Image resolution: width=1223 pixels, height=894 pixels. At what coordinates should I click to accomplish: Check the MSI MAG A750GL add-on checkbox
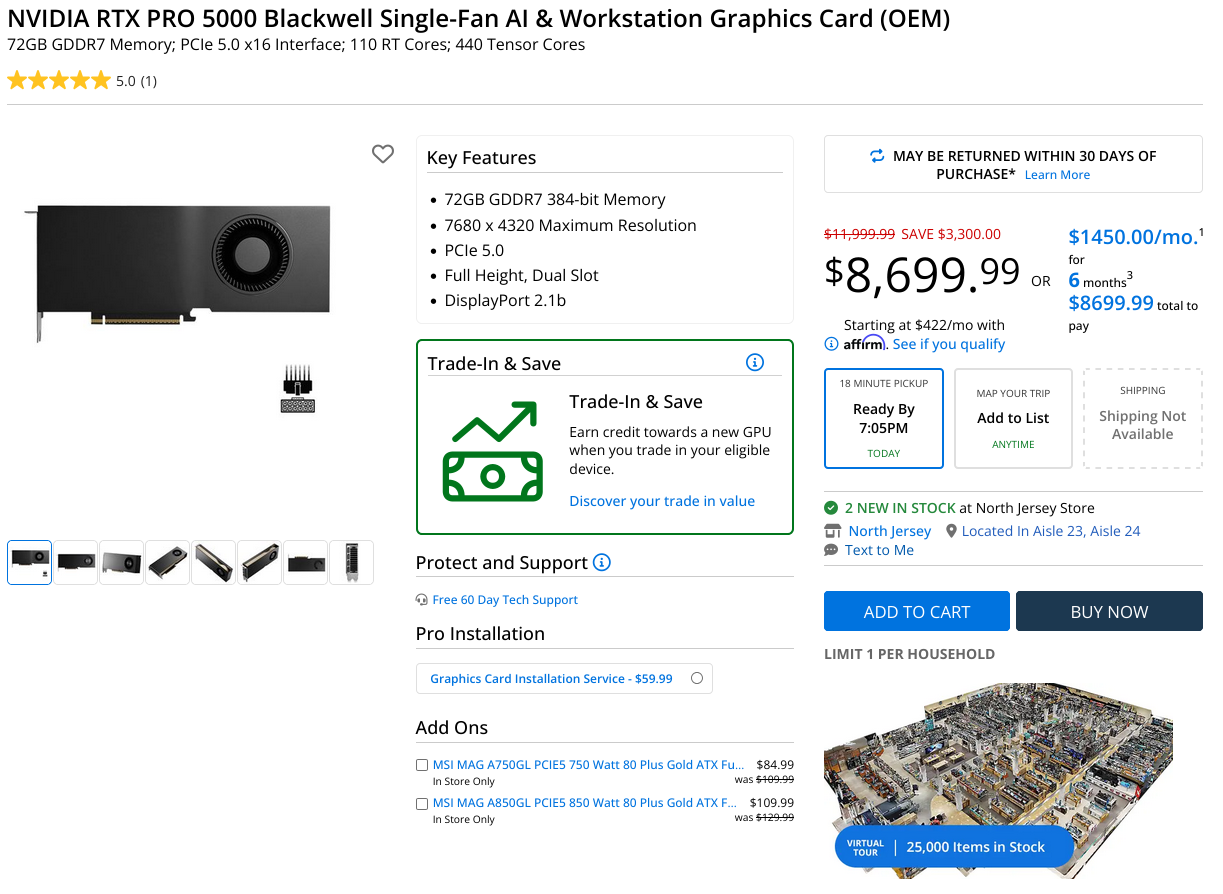(422, 765)
